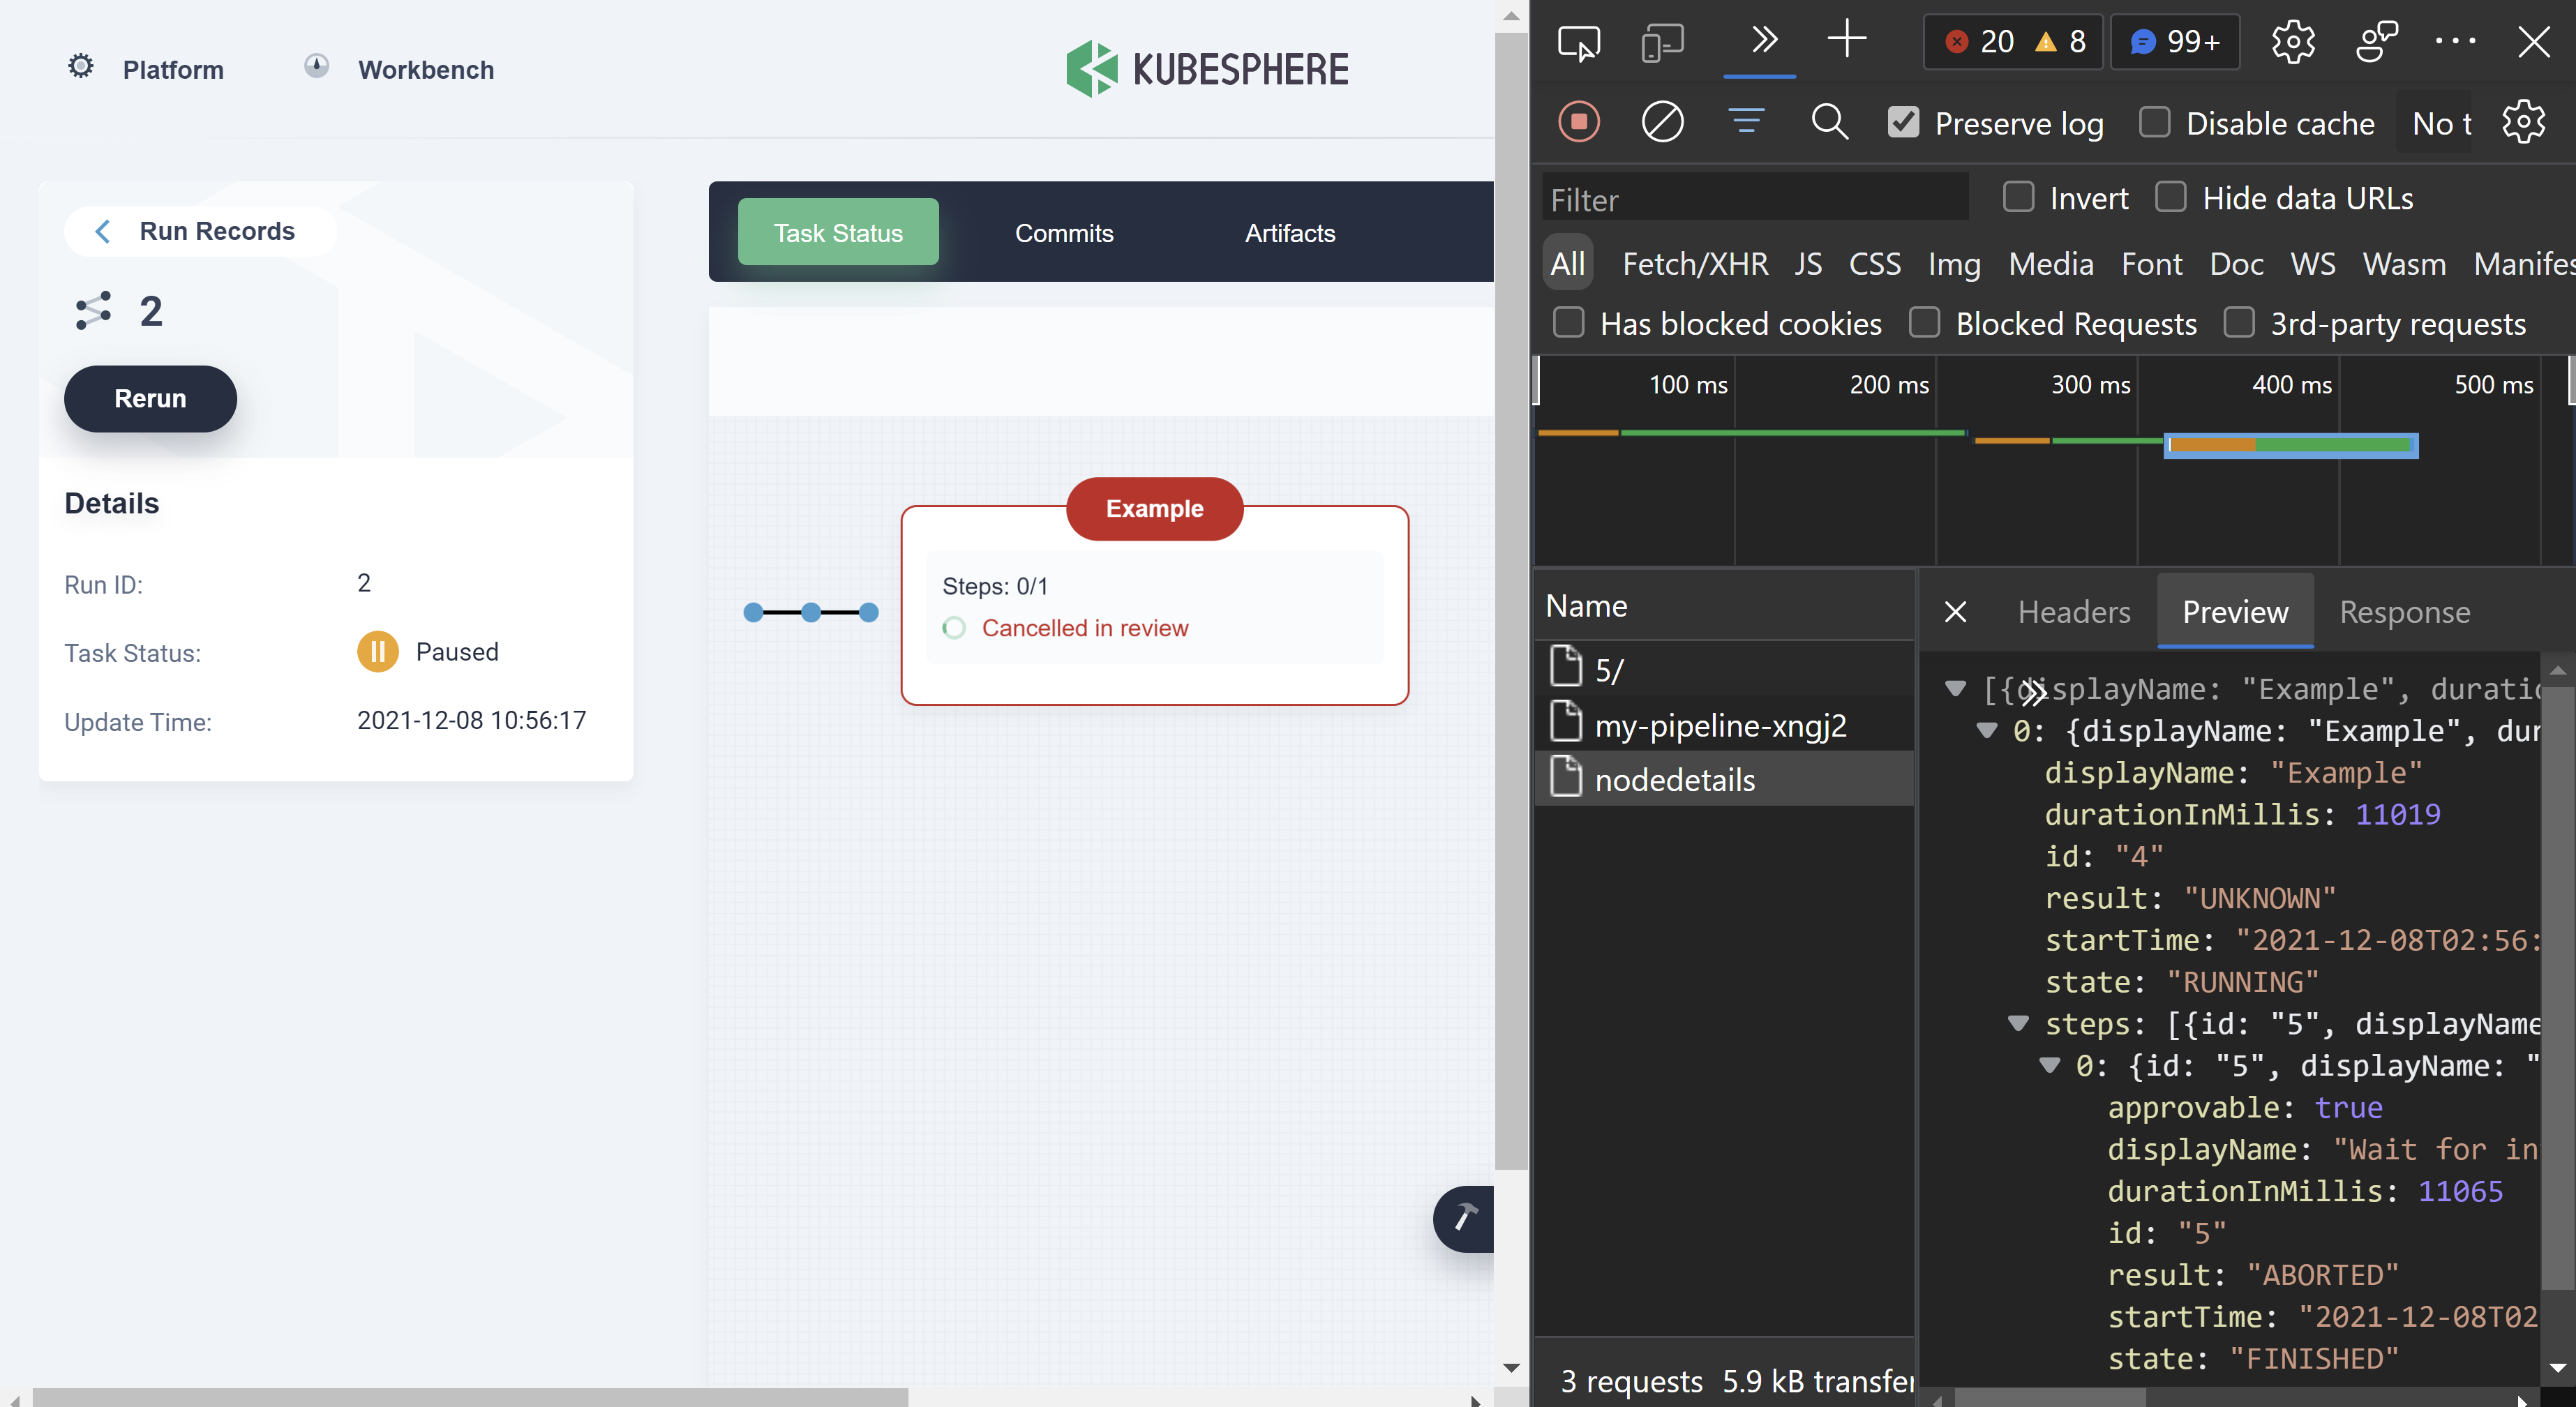Screen dimensions: 2576x1407
Task: Select the inspect element tool in DevTools
Action: click(1578, 42)
